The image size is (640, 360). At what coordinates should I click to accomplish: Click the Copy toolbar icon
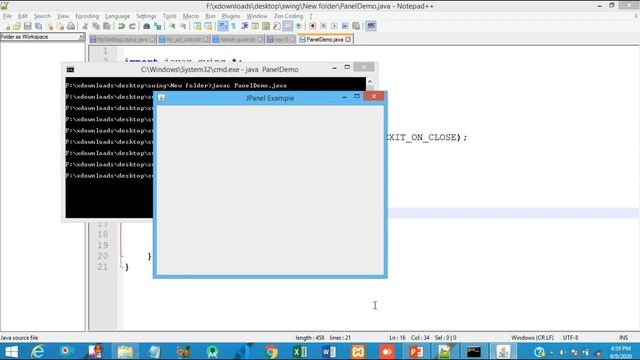(x=96, y=26)
